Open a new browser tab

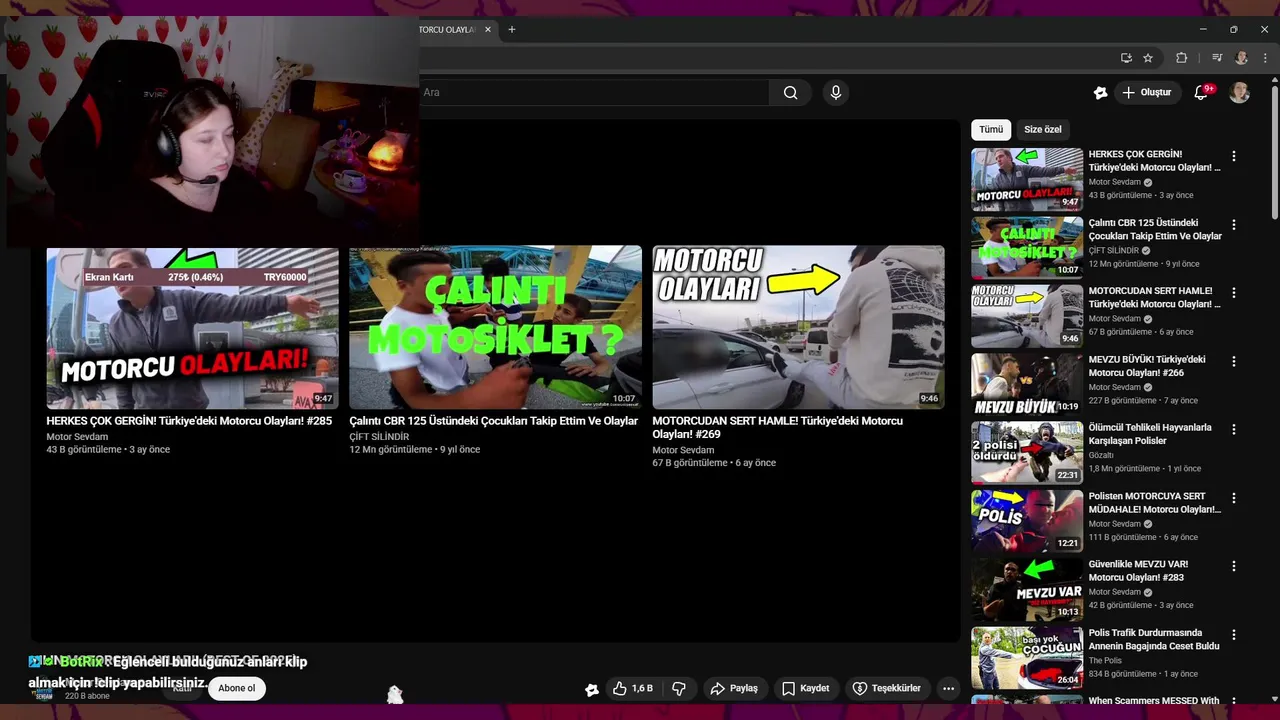click(x=512, y=30)
